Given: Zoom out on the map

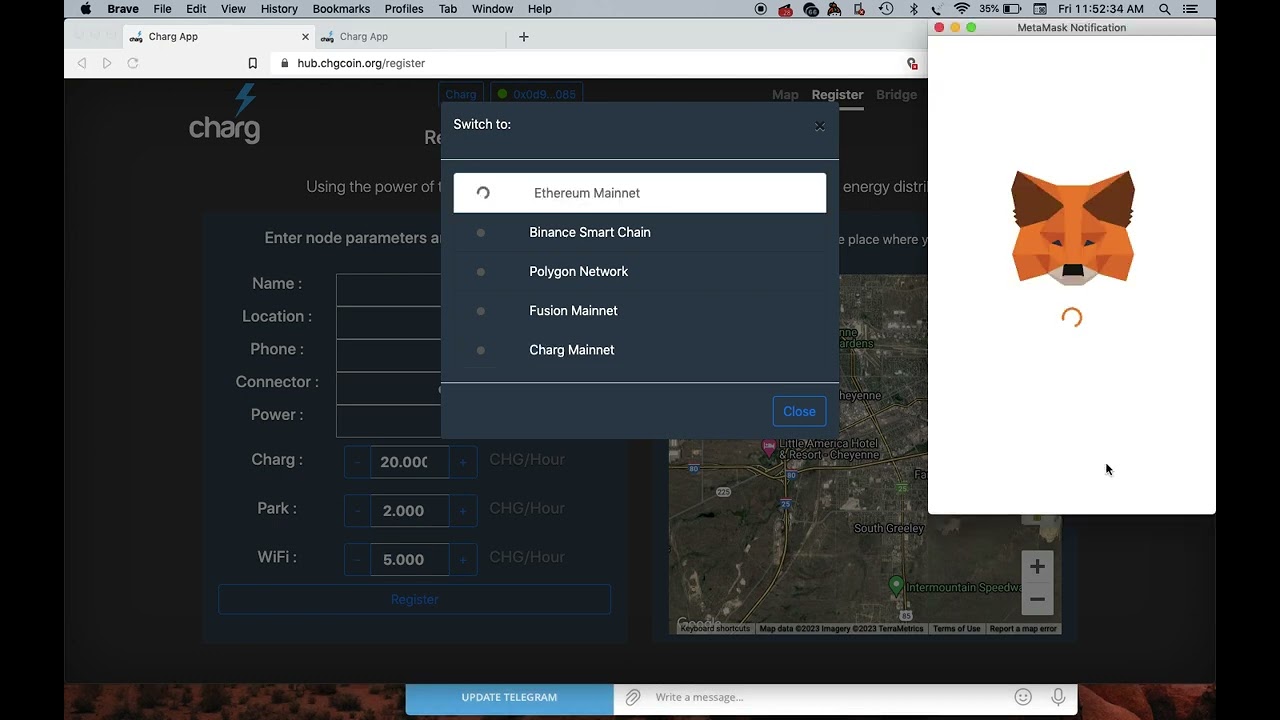Looking at the screenshot, I should tap(1037, 599).
